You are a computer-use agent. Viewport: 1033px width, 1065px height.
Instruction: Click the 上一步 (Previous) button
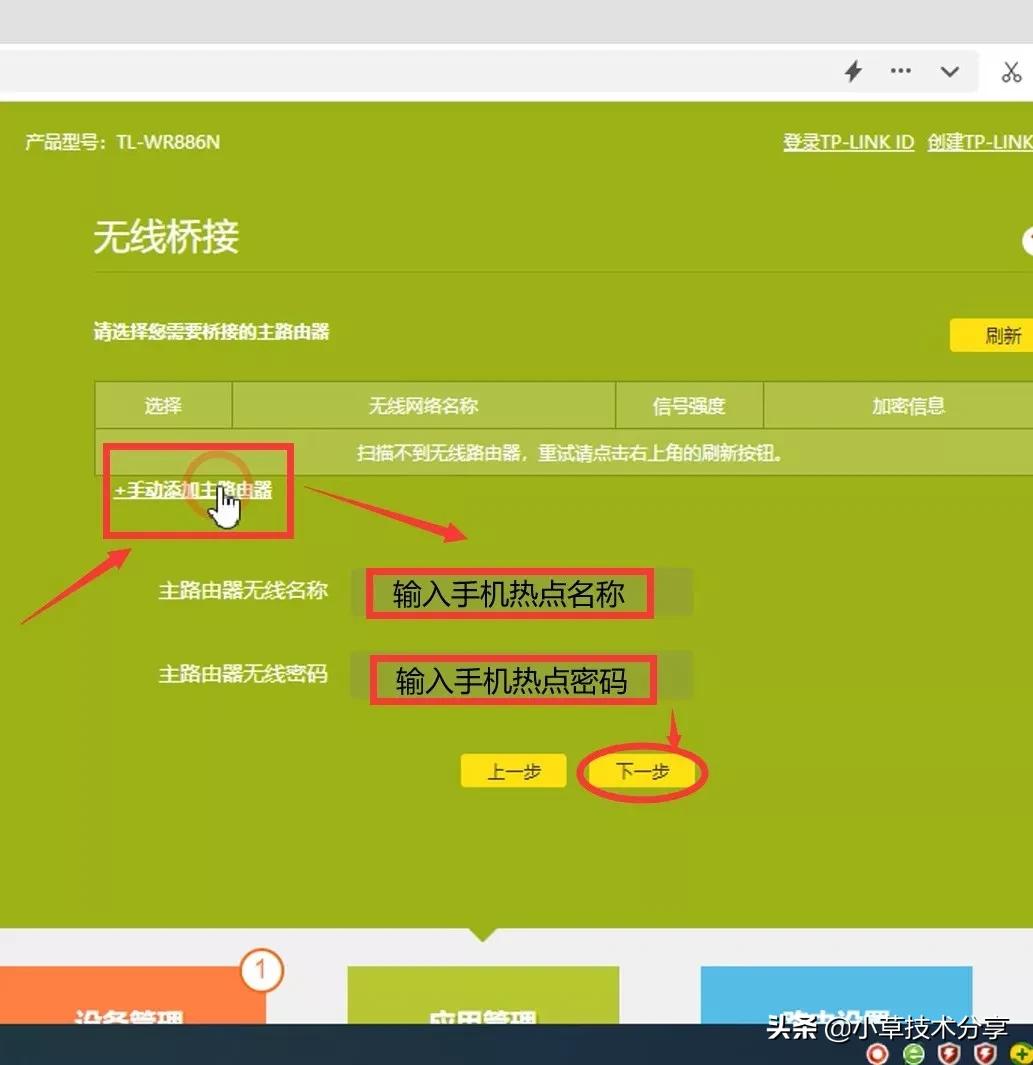[x=513, y=771]
